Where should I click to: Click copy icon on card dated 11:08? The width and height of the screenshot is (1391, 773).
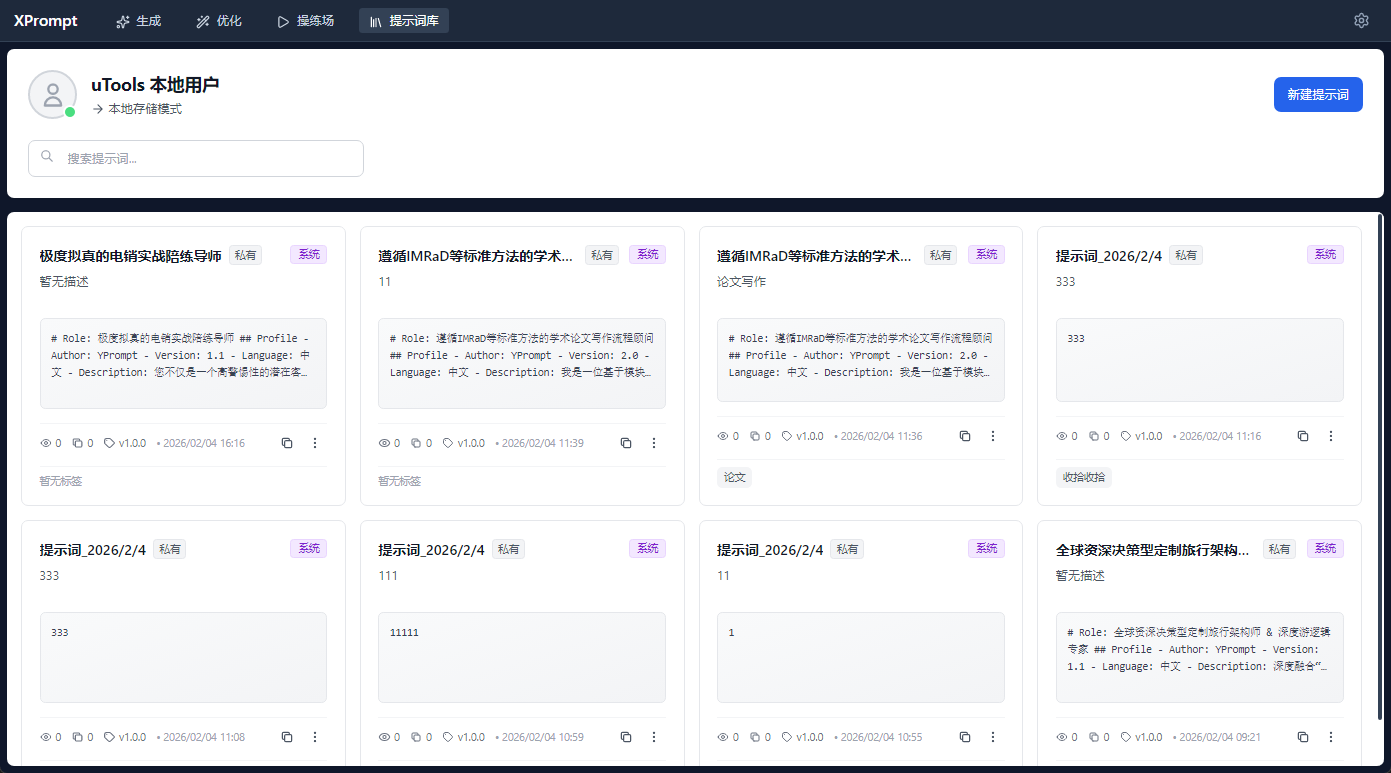287,737
